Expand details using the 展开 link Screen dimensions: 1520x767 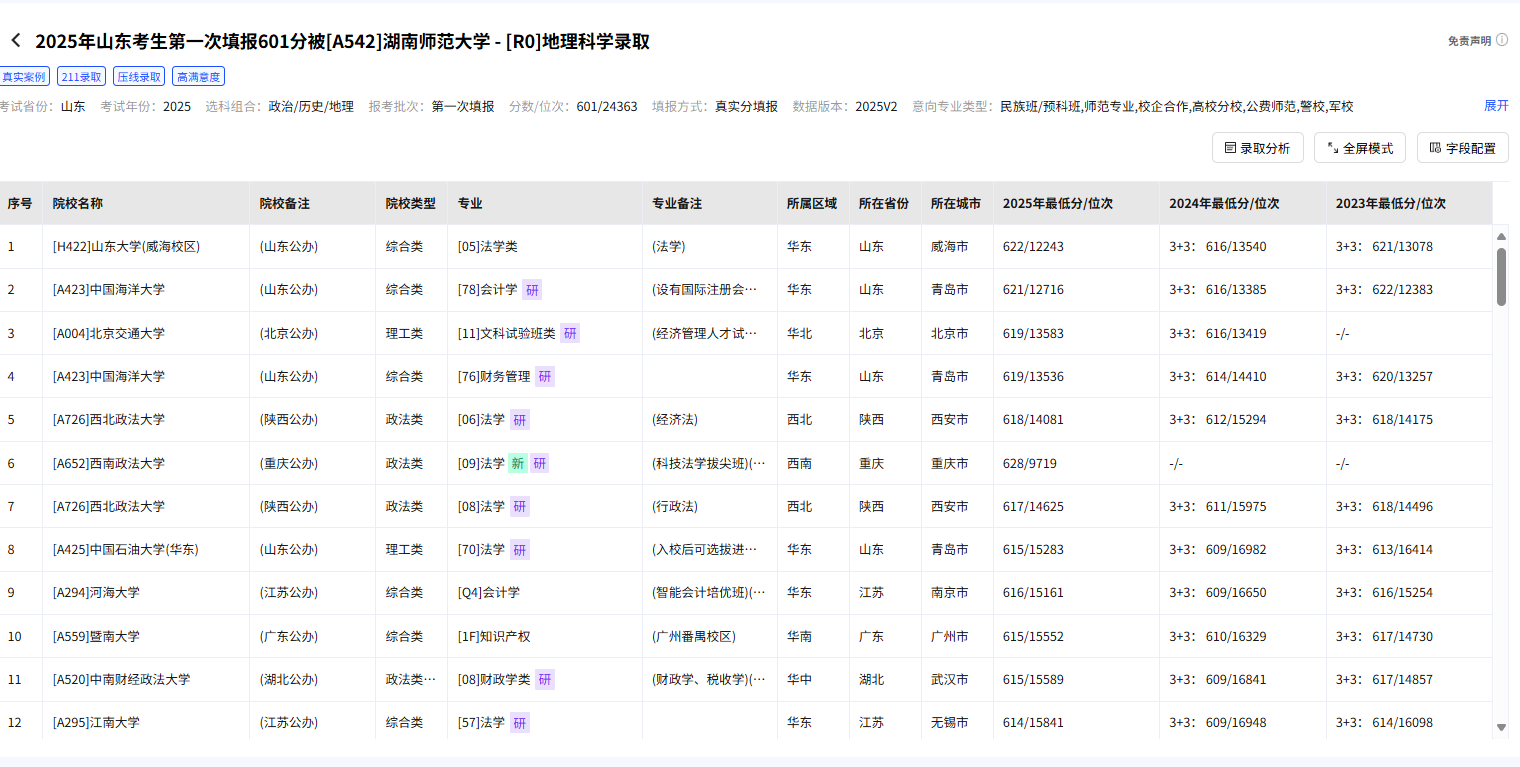coord(1496,105)
